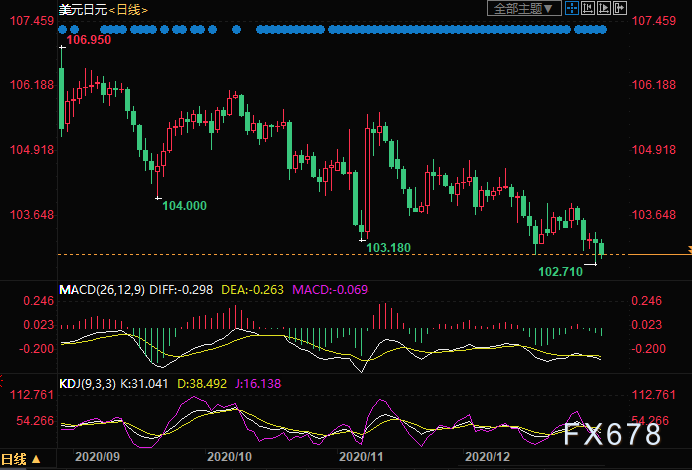Click the first blue event dot on top row
This screenshot has height=470, width=692.
tap(65, 29)
